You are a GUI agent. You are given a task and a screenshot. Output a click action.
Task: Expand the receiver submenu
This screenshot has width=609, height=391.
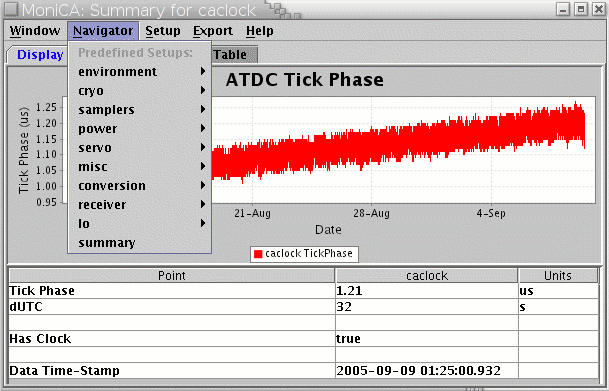tap(139, 205)
